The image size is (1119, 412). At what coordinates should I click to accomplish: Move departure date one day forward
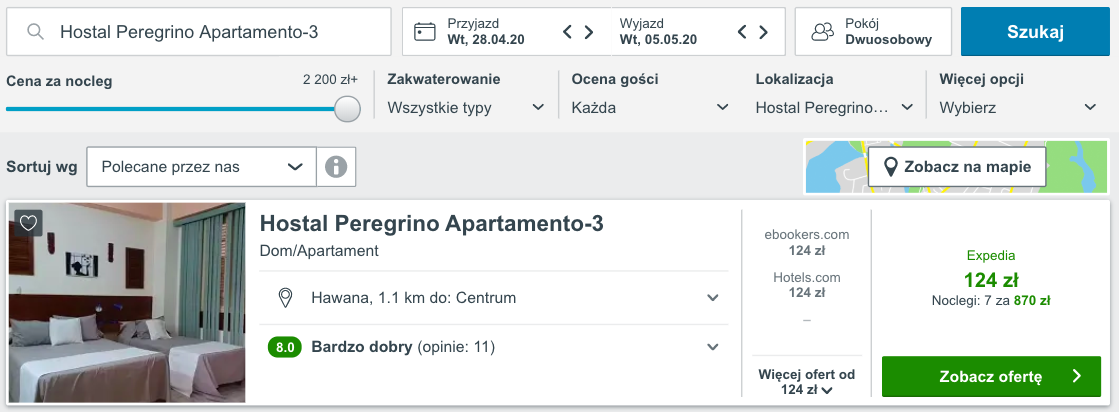coord(764,31)
